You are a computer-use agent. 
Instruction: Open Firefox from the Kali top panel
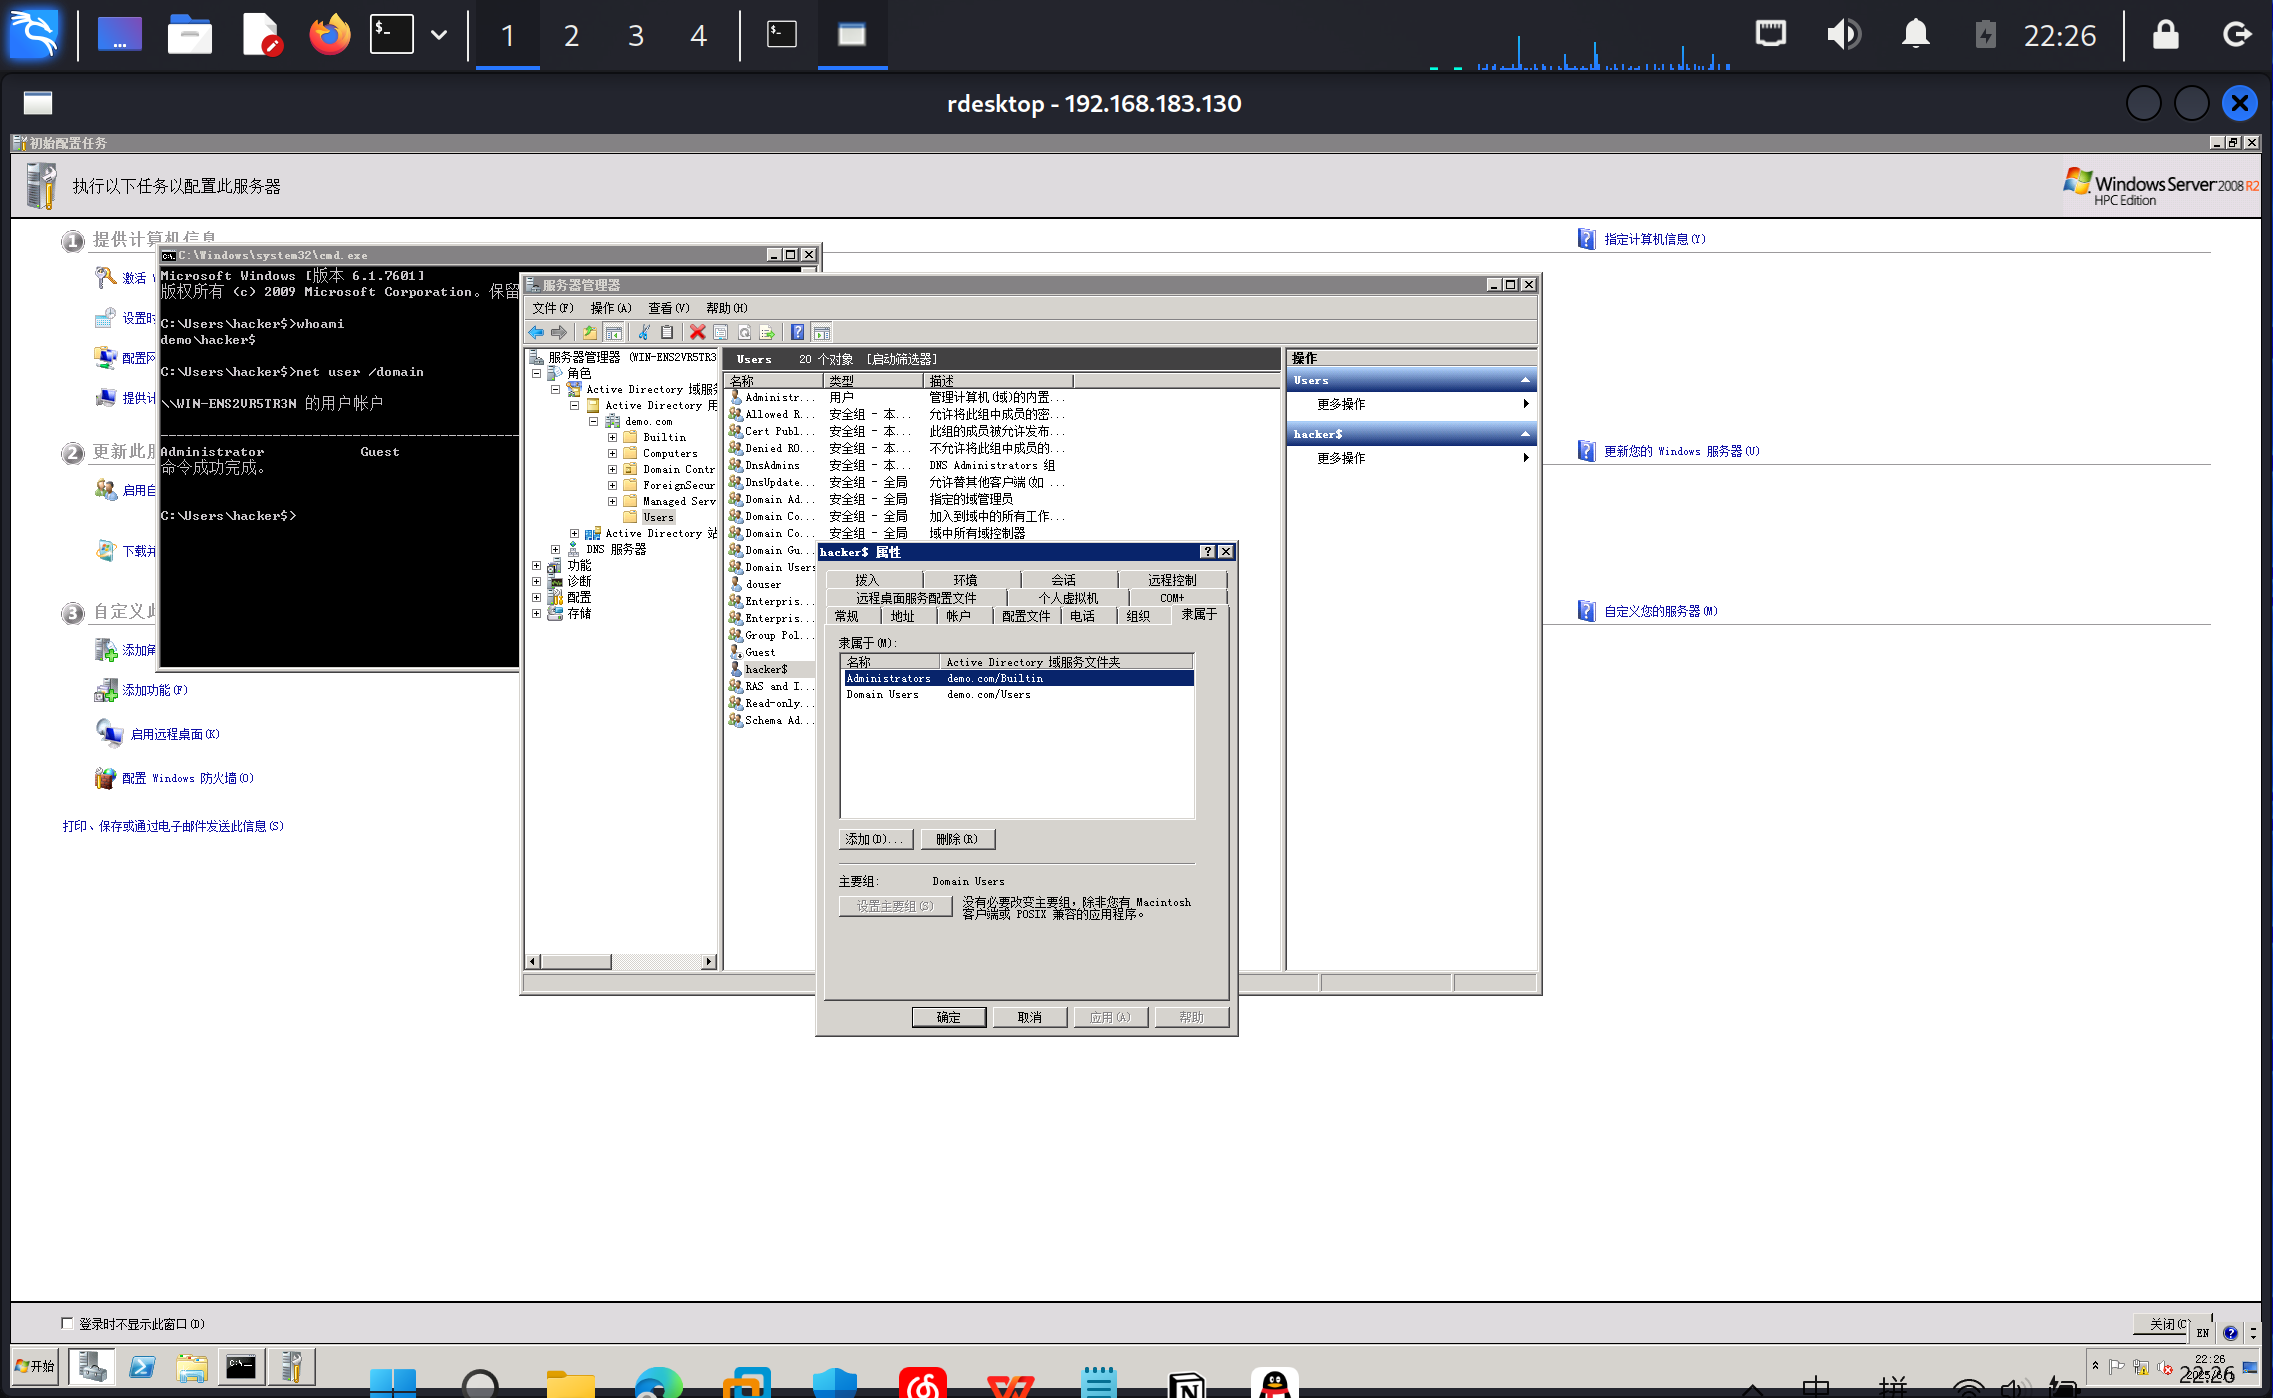click(x=329, y=35)
